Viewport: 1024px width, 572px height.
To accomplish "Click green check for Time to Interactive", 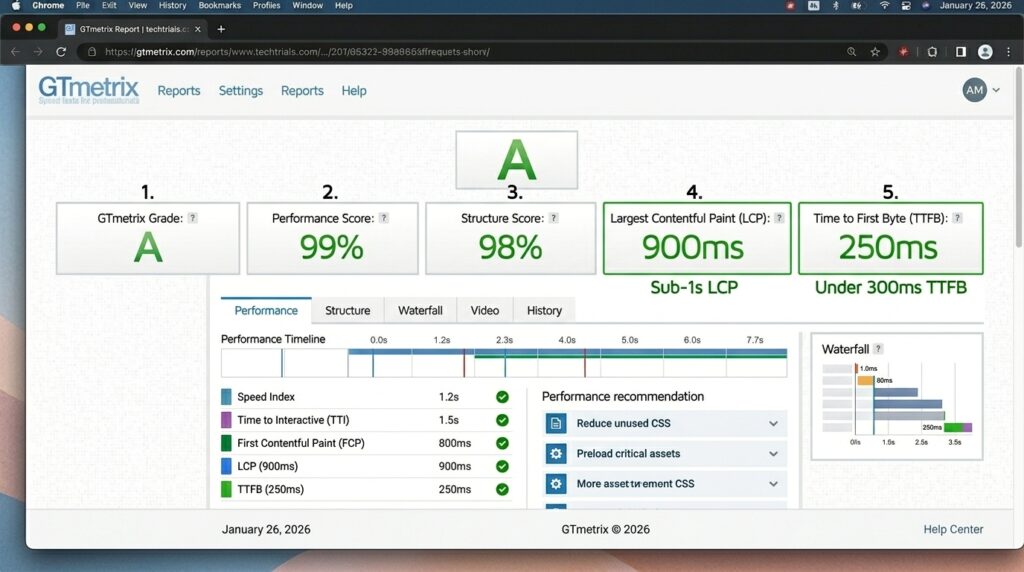I will 502,420.
